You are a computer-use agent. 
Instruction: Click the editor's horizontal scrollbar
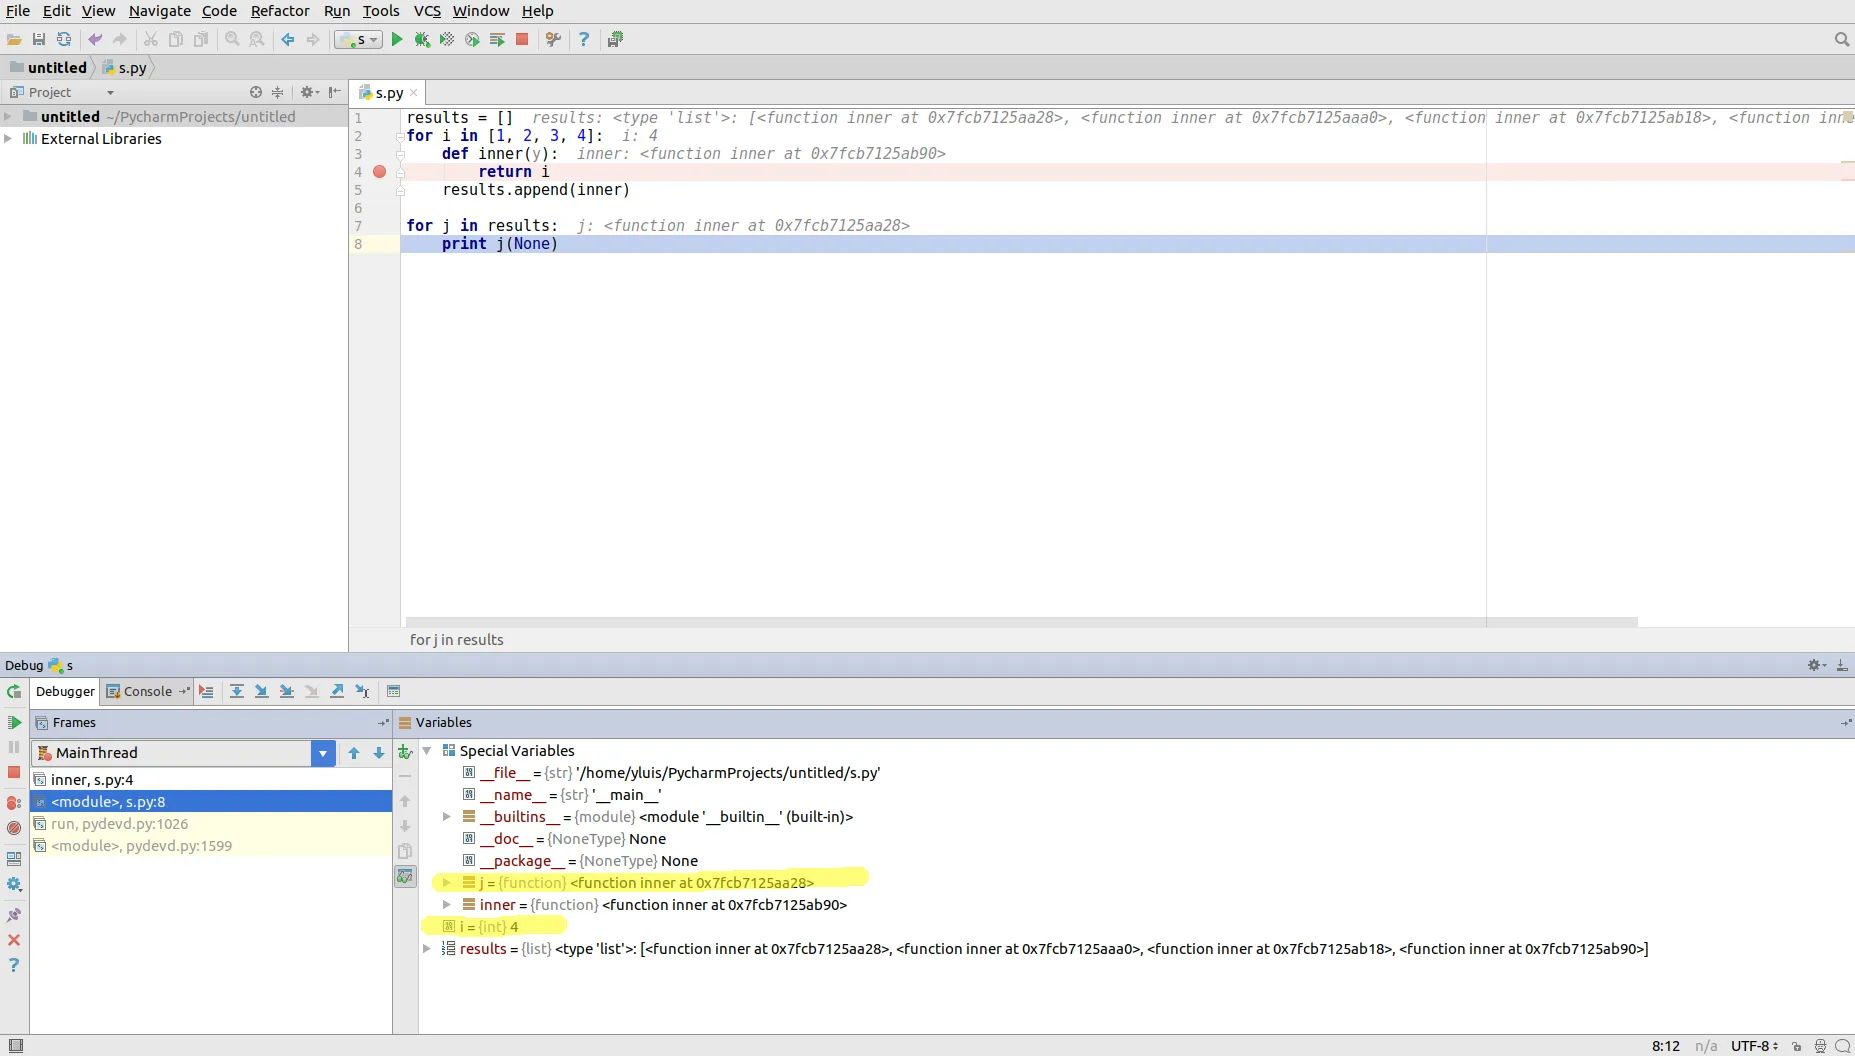click(x=1021, y=622)
